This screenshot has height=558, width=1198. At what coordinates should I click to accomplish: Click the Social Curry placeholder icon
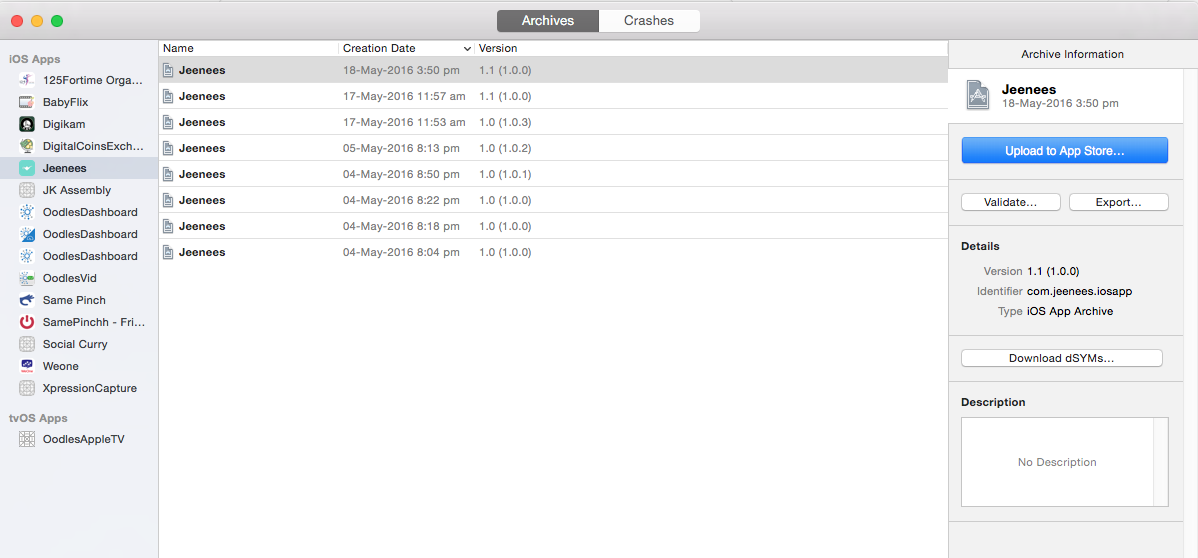coord(27,344)
